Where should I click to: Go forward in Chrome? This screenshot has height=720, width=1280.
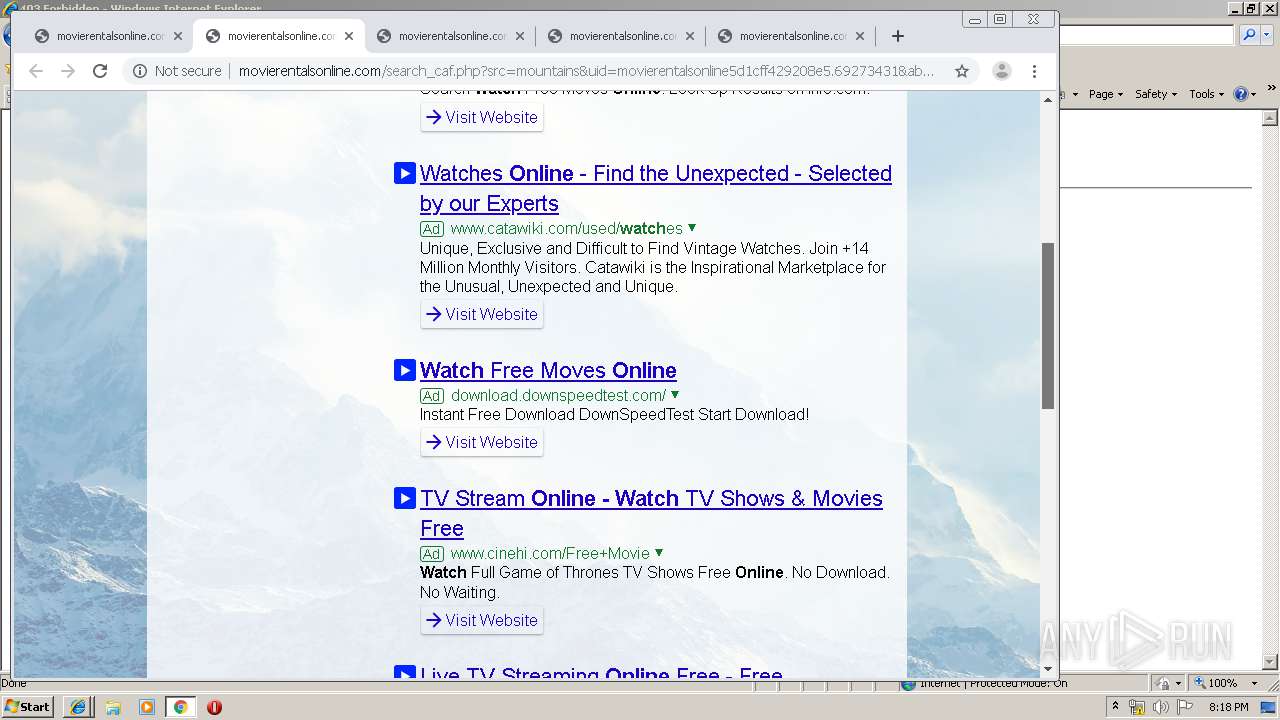(68, 71)
